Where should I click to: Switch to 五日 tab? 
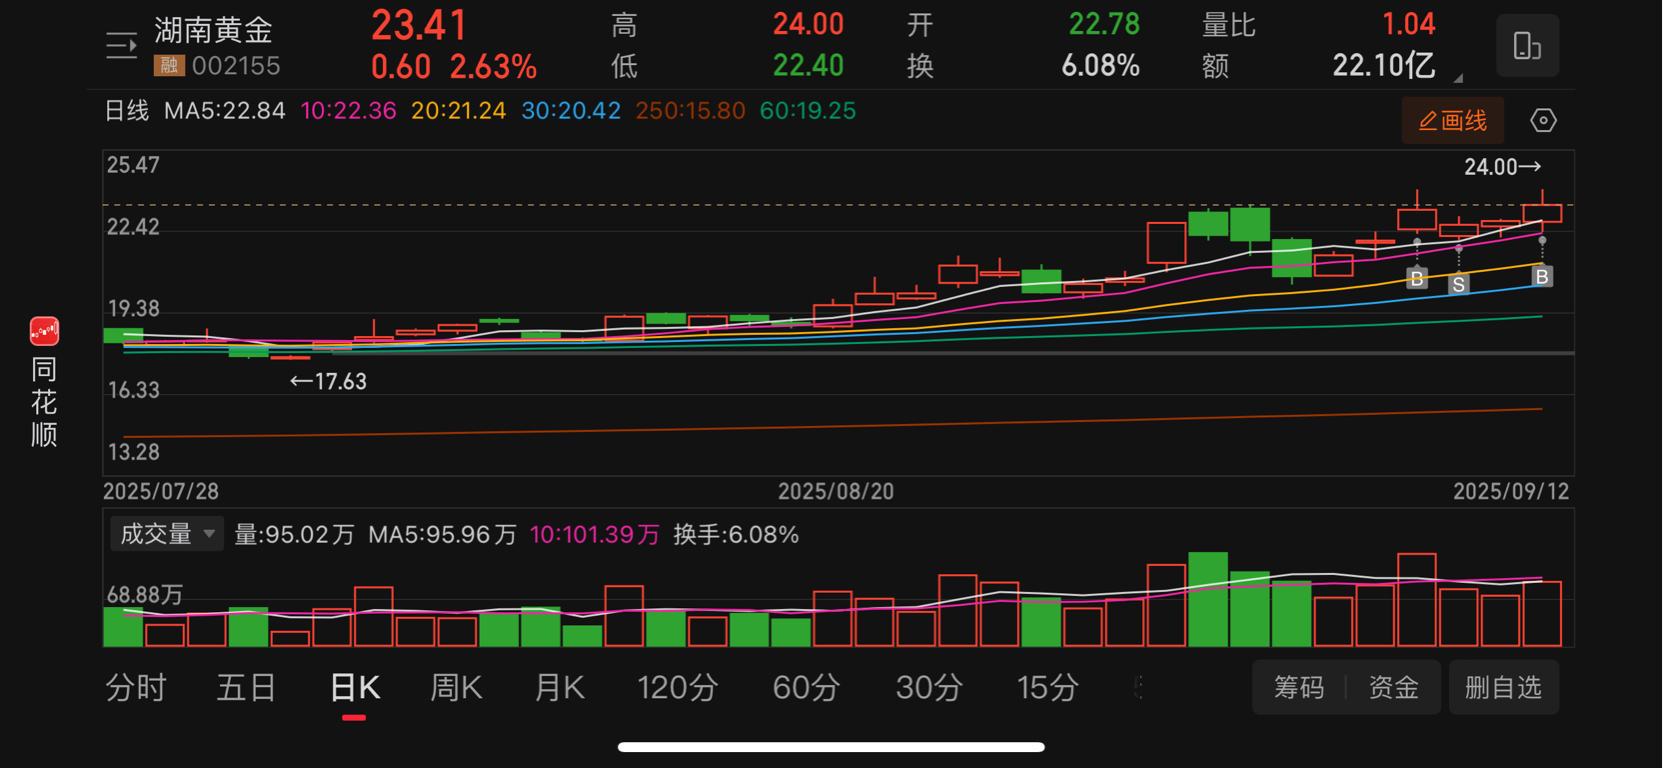pyautogui.click(x=246, y=688)
